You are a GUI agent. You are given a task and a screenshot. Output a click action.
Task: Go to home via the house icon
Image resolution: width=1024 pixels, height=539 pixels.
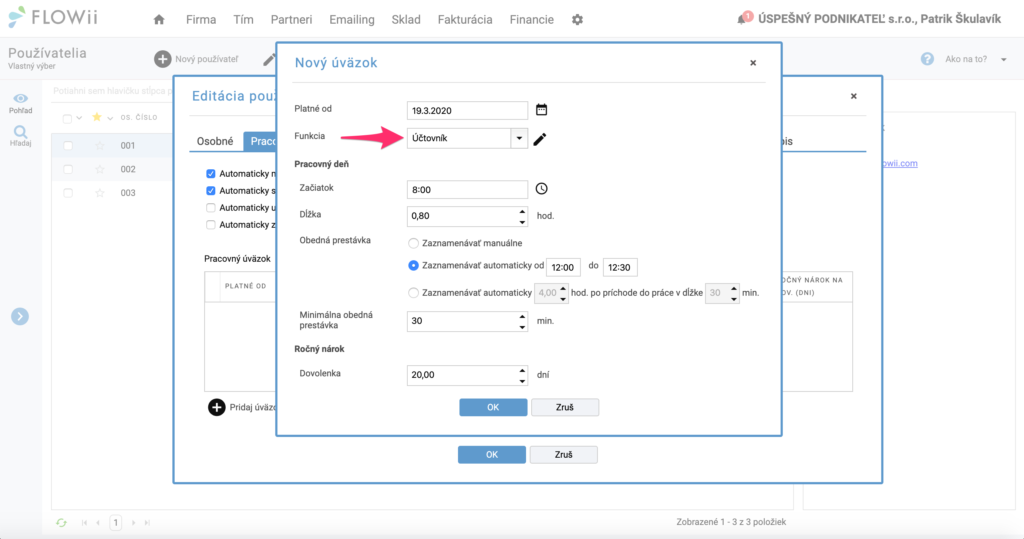(x=159, y=20)
